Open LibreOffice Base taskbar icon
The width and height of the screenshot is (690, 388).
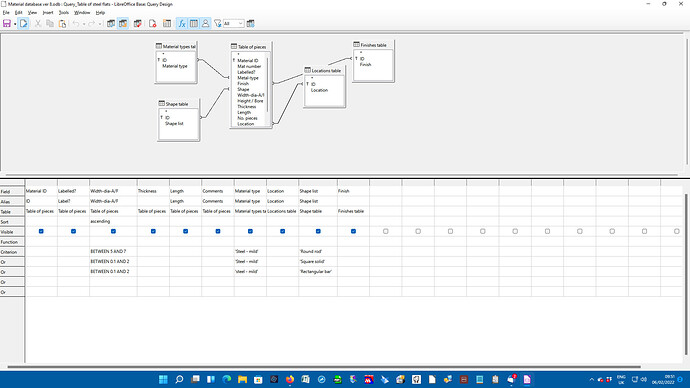tap(527, 379)
